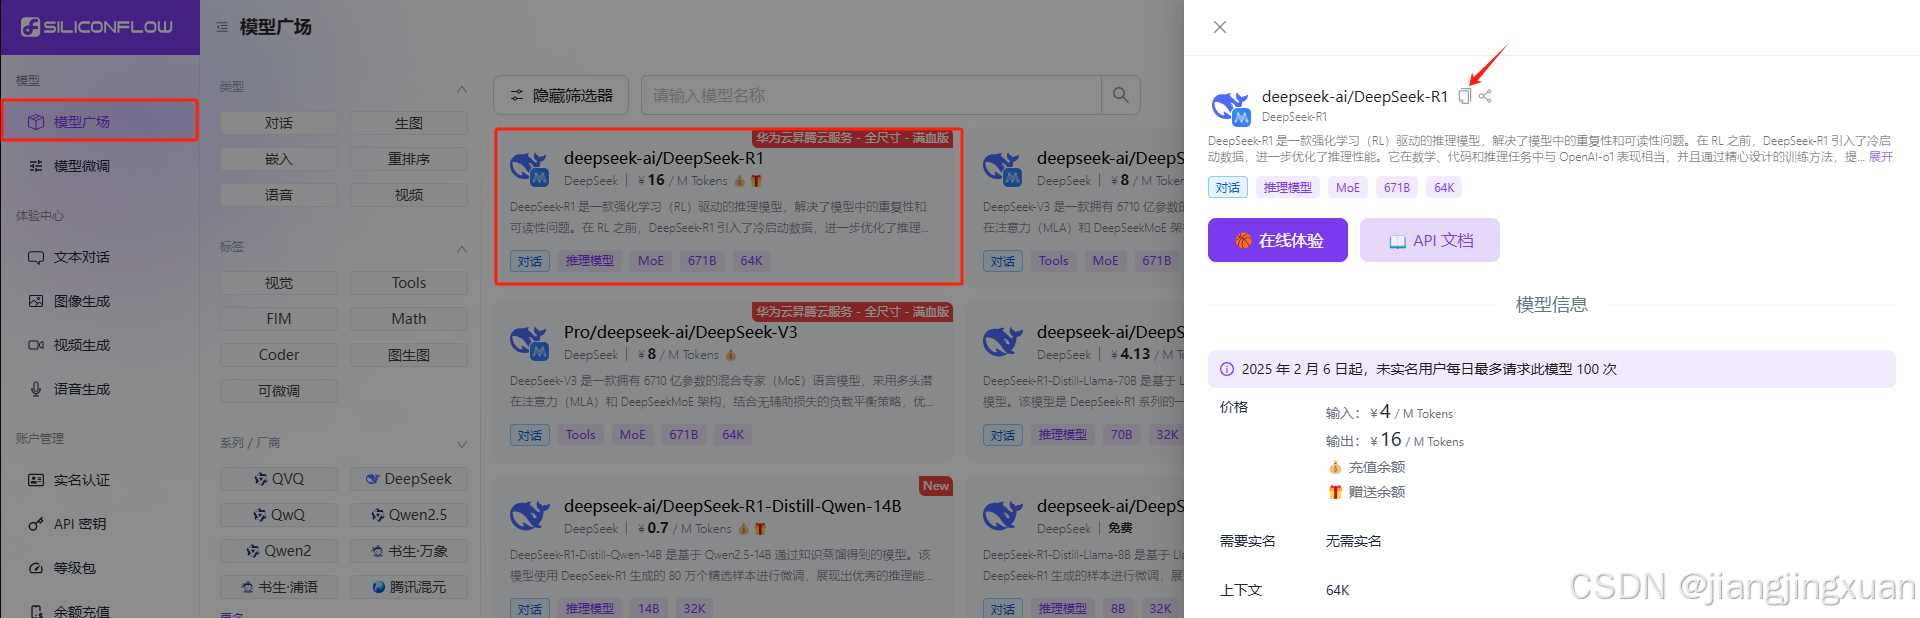Select the 图生图 tag filter
The image size is (1920, 618).
[x=409, y=355]
